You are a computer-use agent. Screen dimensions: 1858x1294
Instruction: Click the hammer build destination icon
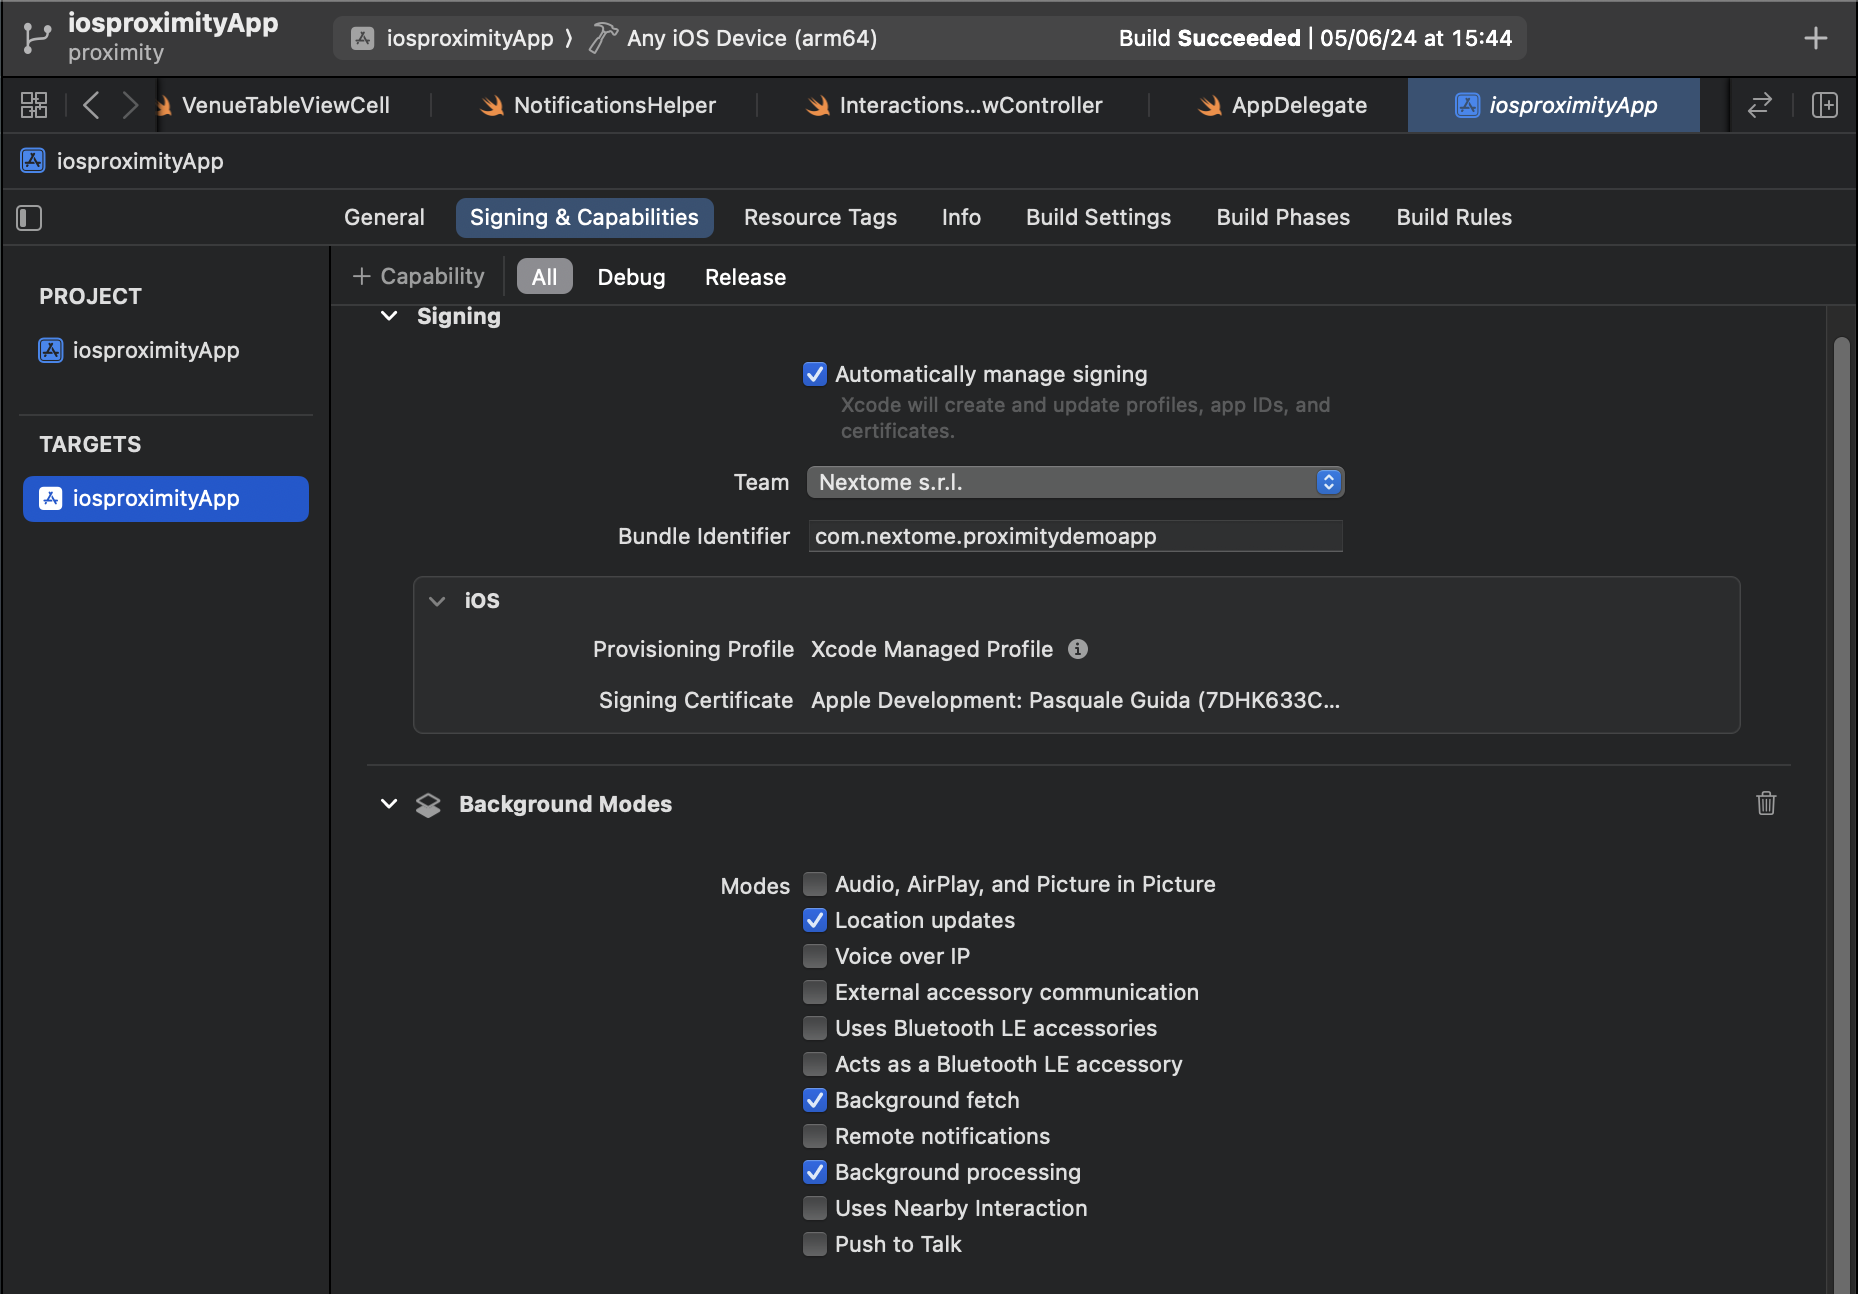pos(603,38)
